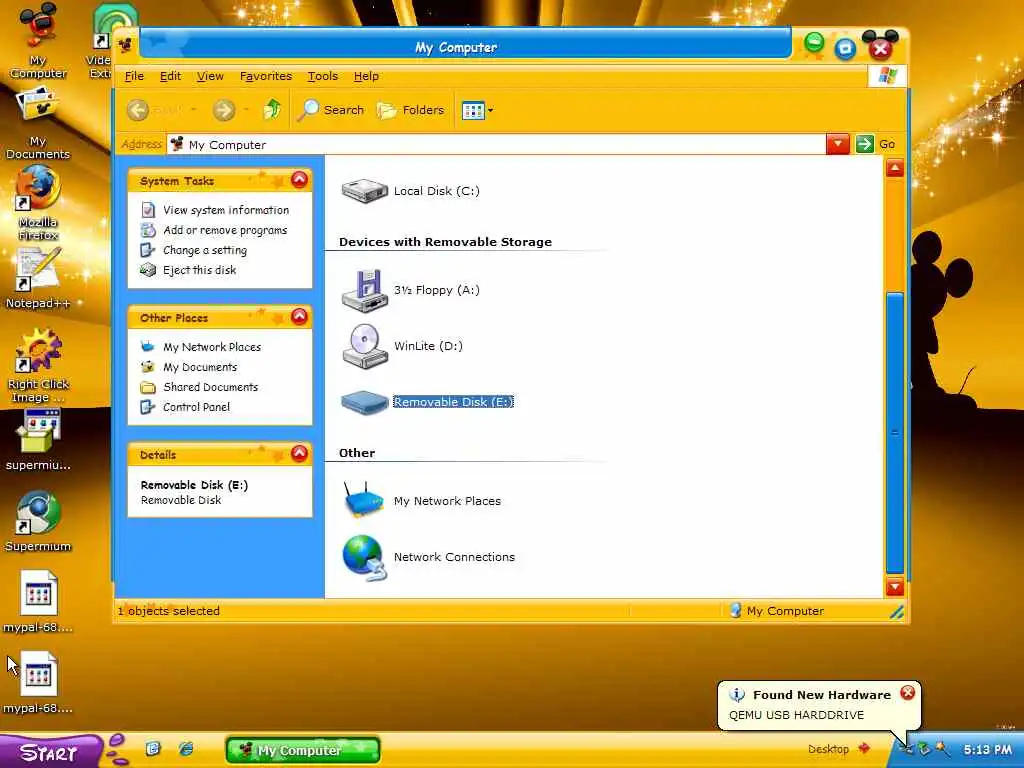Click the My Computer taskbar button
1024x768 pixels.
pos(302,750)
